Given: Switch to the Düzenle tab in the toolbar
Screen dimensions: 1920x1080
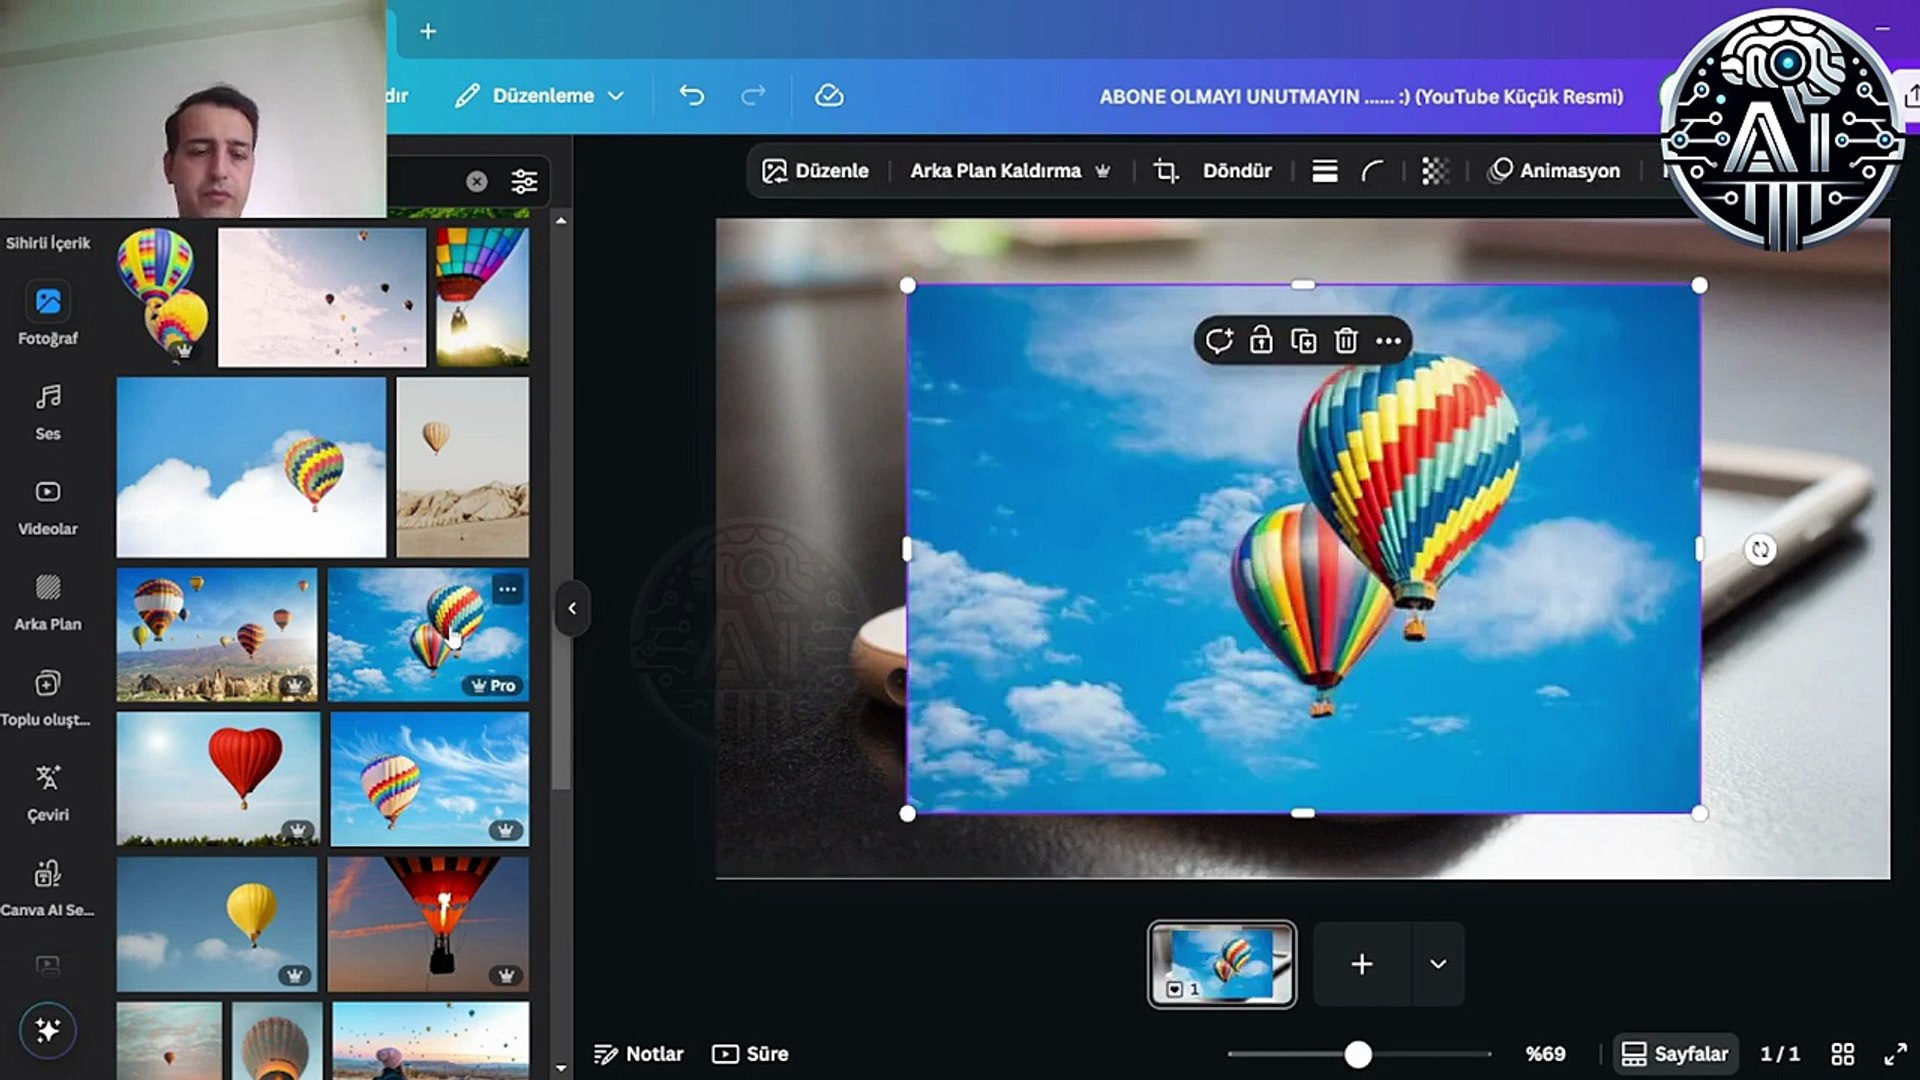Looking at the screenshot, I should click(815, 170).
